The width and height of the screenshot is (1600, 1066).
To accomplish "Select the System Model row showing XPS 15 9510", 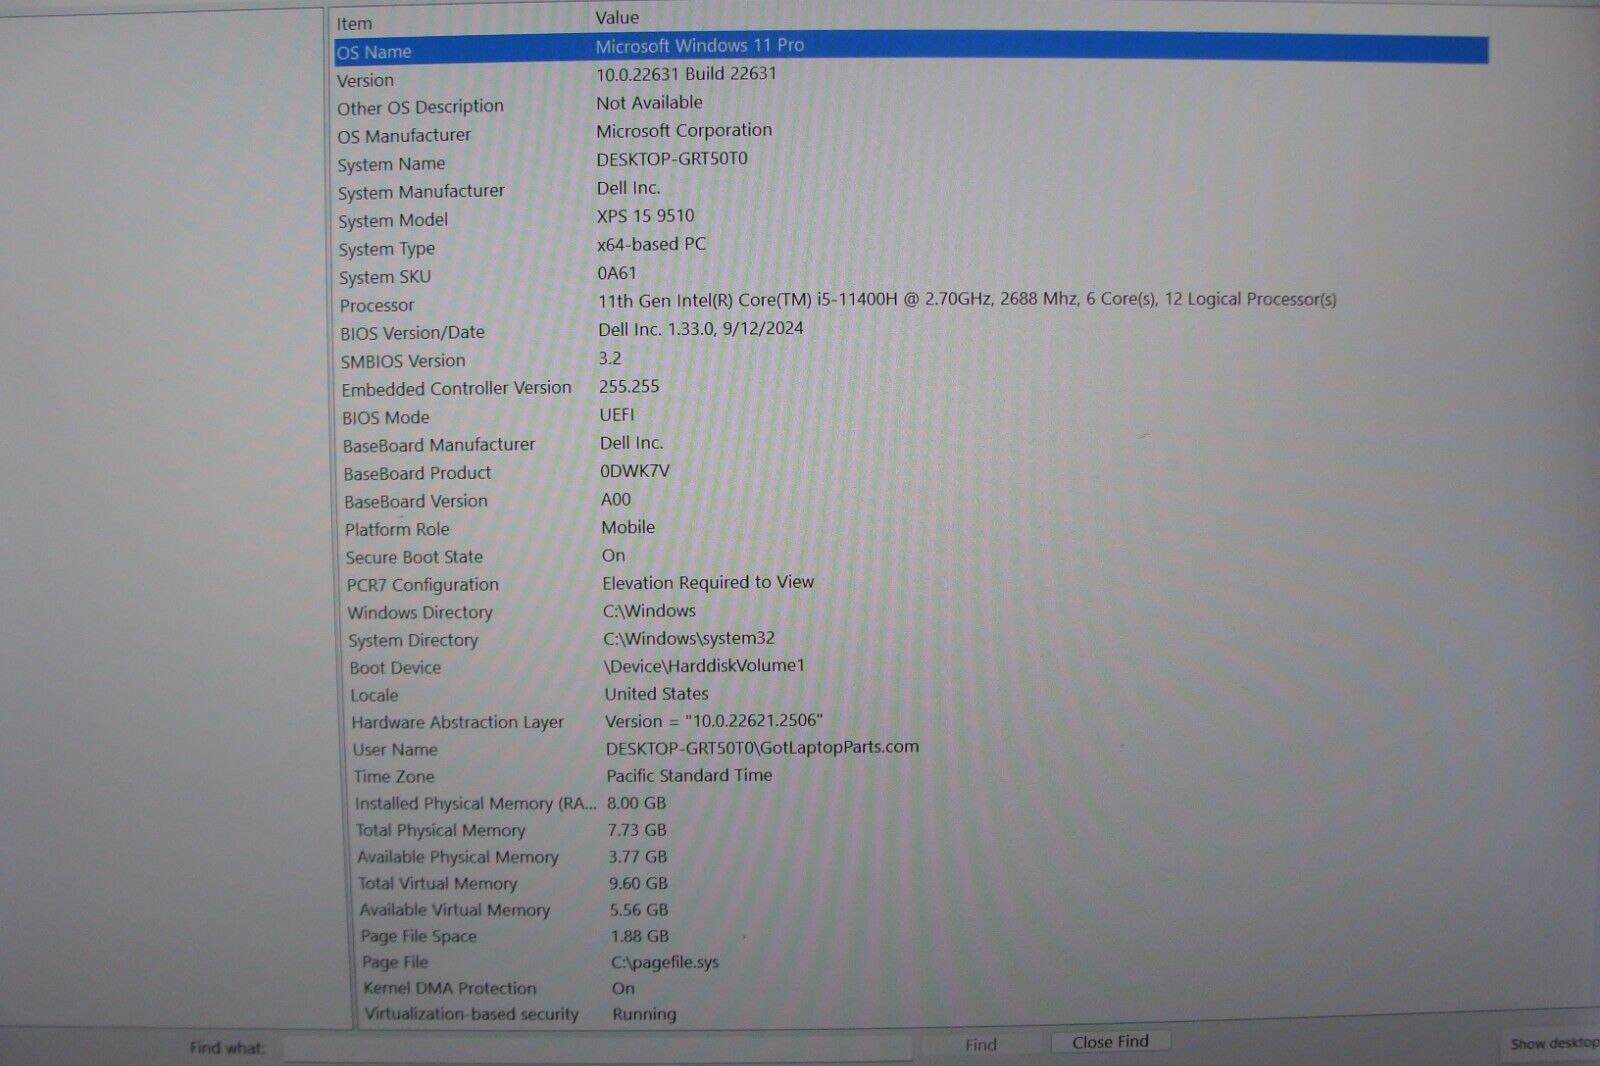I will pyautogui.click(x=450, y=216).
